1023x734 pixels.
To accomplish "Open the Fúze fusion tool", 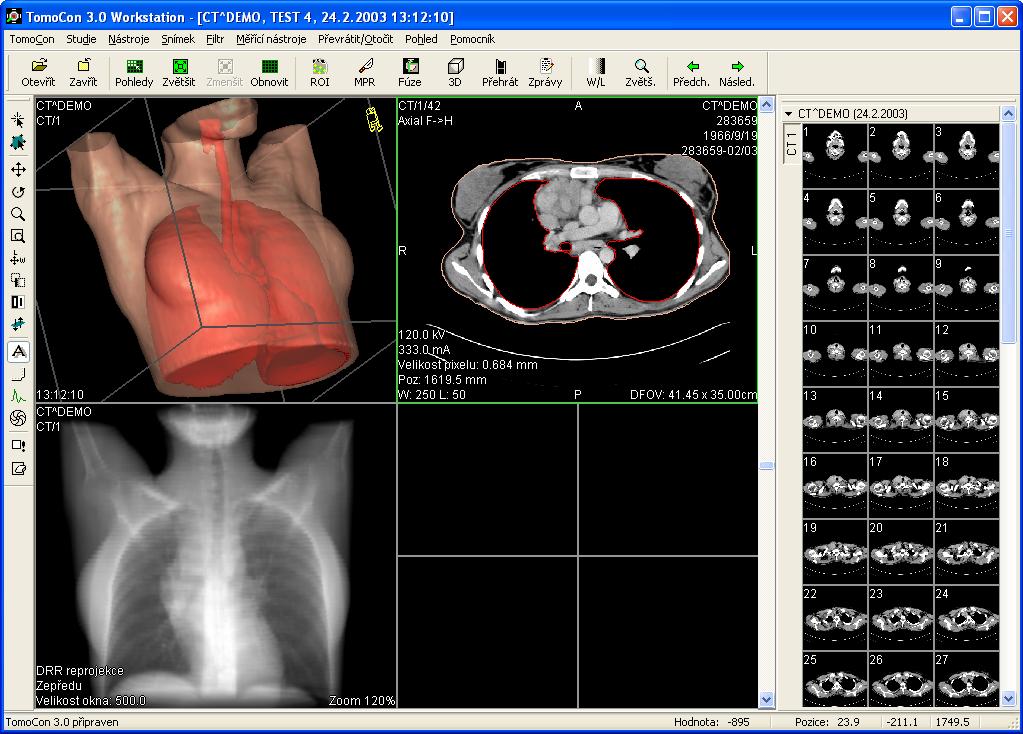I will (x=410, y=72).
